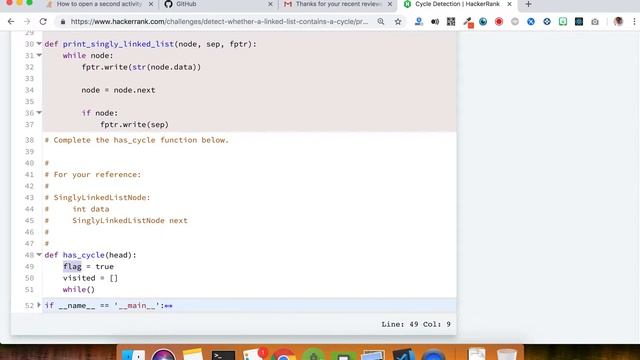
Task: Open Visual Studio Code from the Dock
Action: (403, 355)
